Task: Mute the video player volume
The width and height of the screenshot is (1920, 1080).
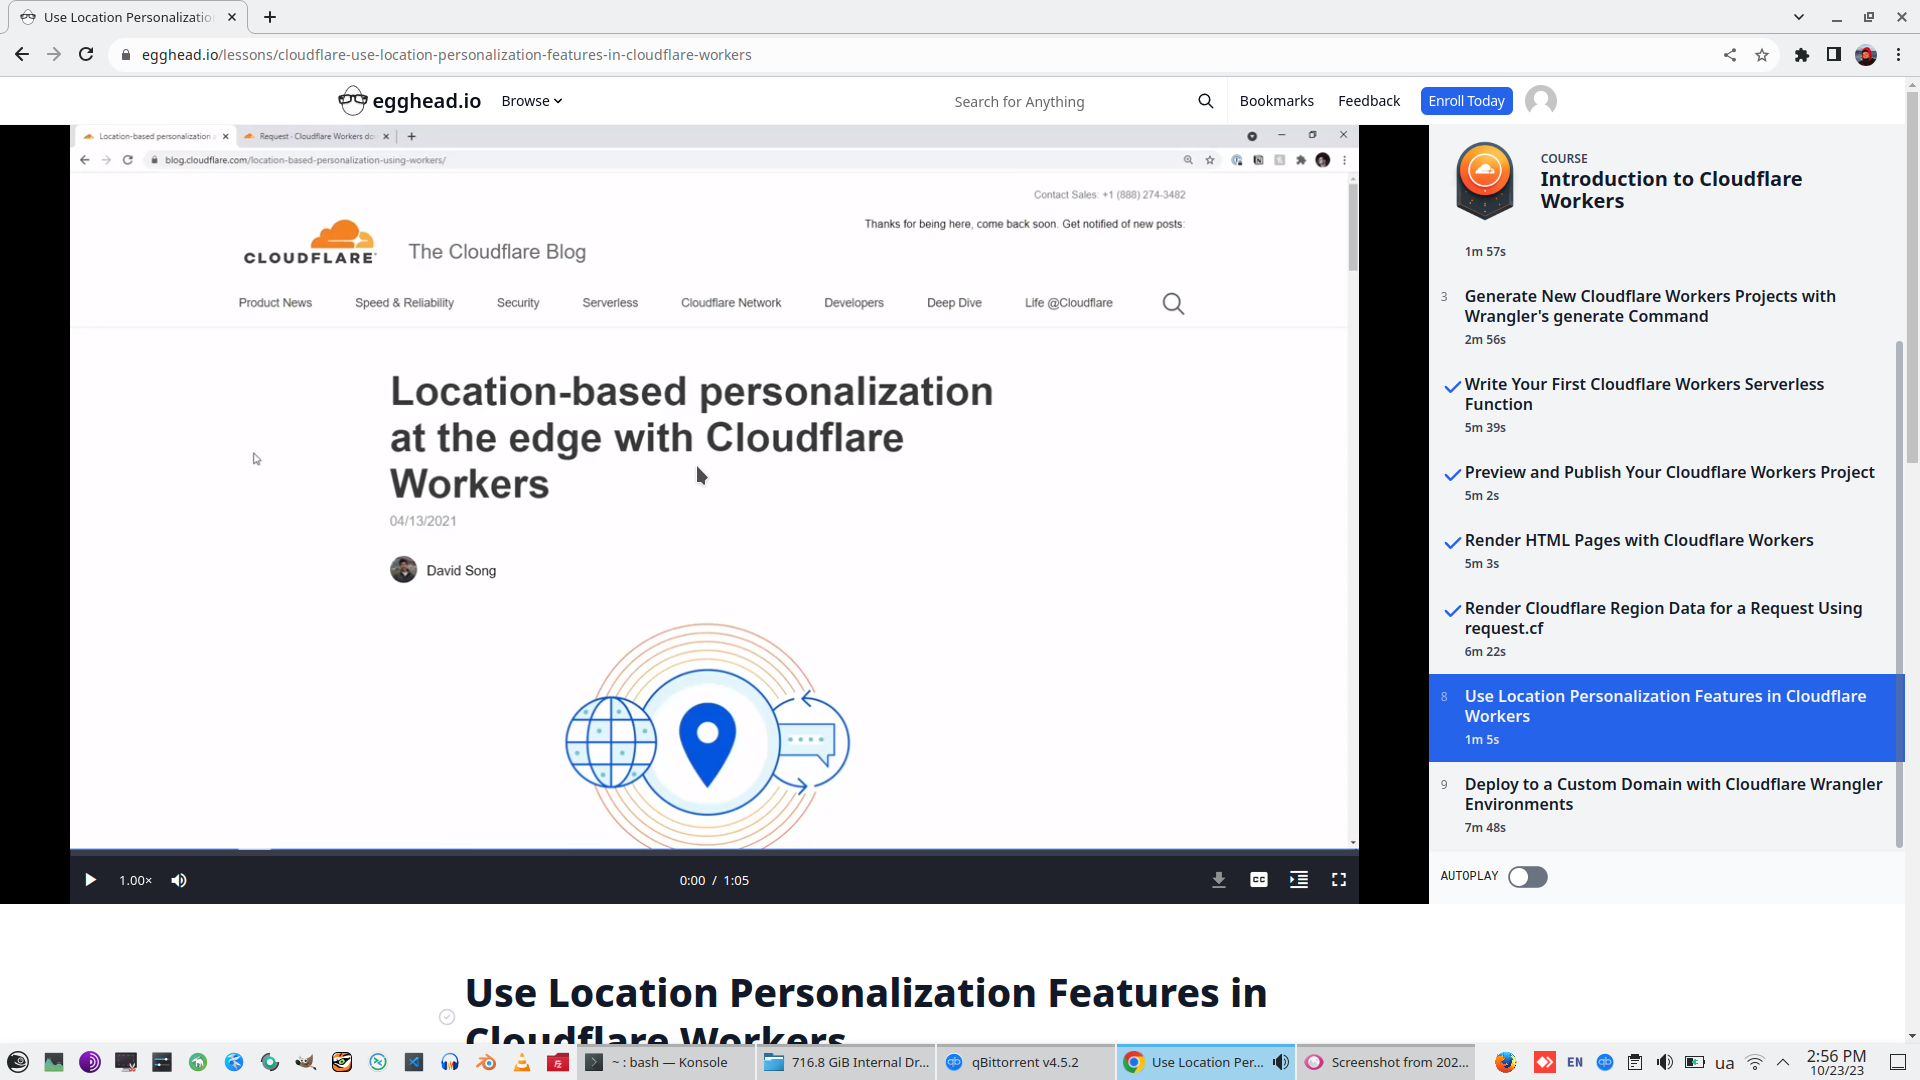Action: click(x=179, y=880)
